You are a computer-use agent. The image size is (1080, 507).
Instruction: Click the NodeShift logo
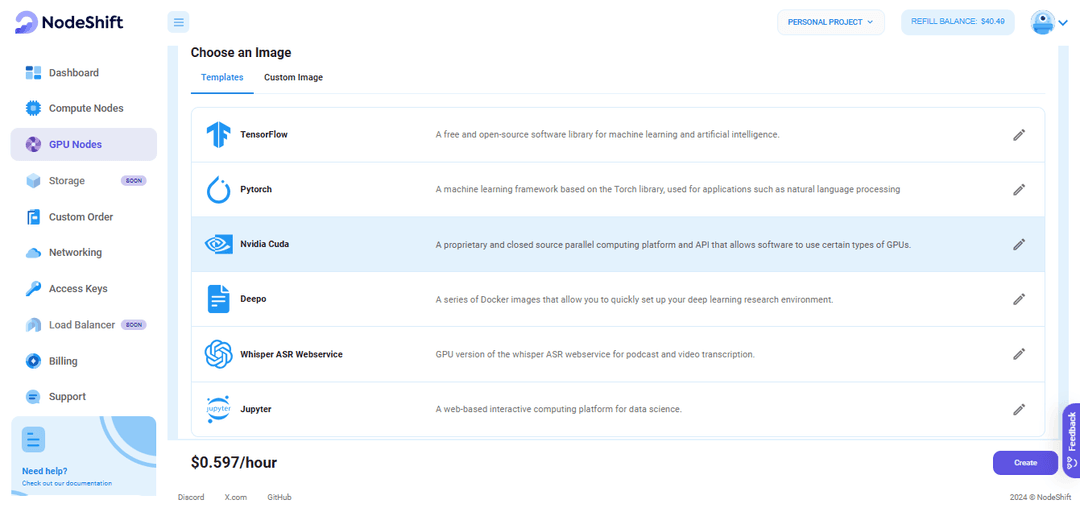click(x=69, y=22)
